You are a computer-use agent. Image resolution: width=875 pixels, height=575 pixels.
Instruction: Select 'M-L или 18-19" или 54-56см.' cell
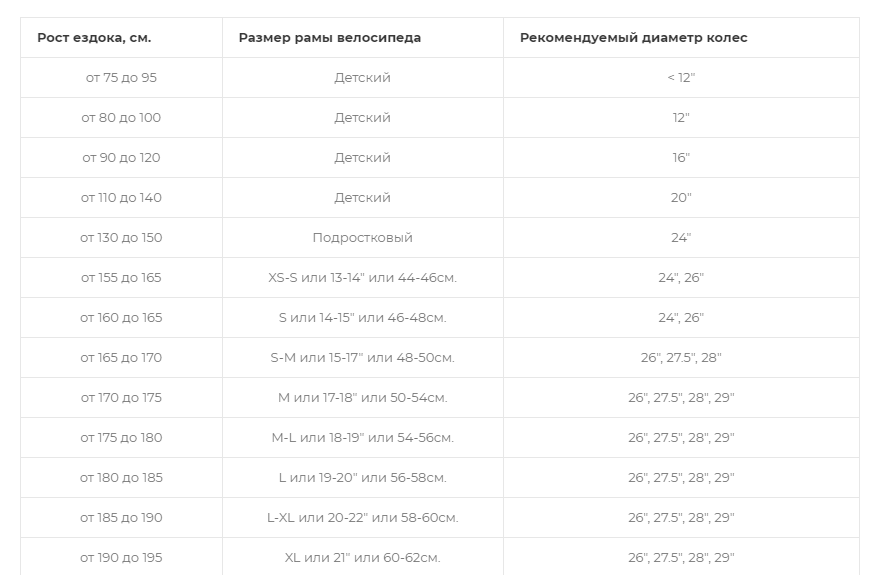tap(363, 438)
